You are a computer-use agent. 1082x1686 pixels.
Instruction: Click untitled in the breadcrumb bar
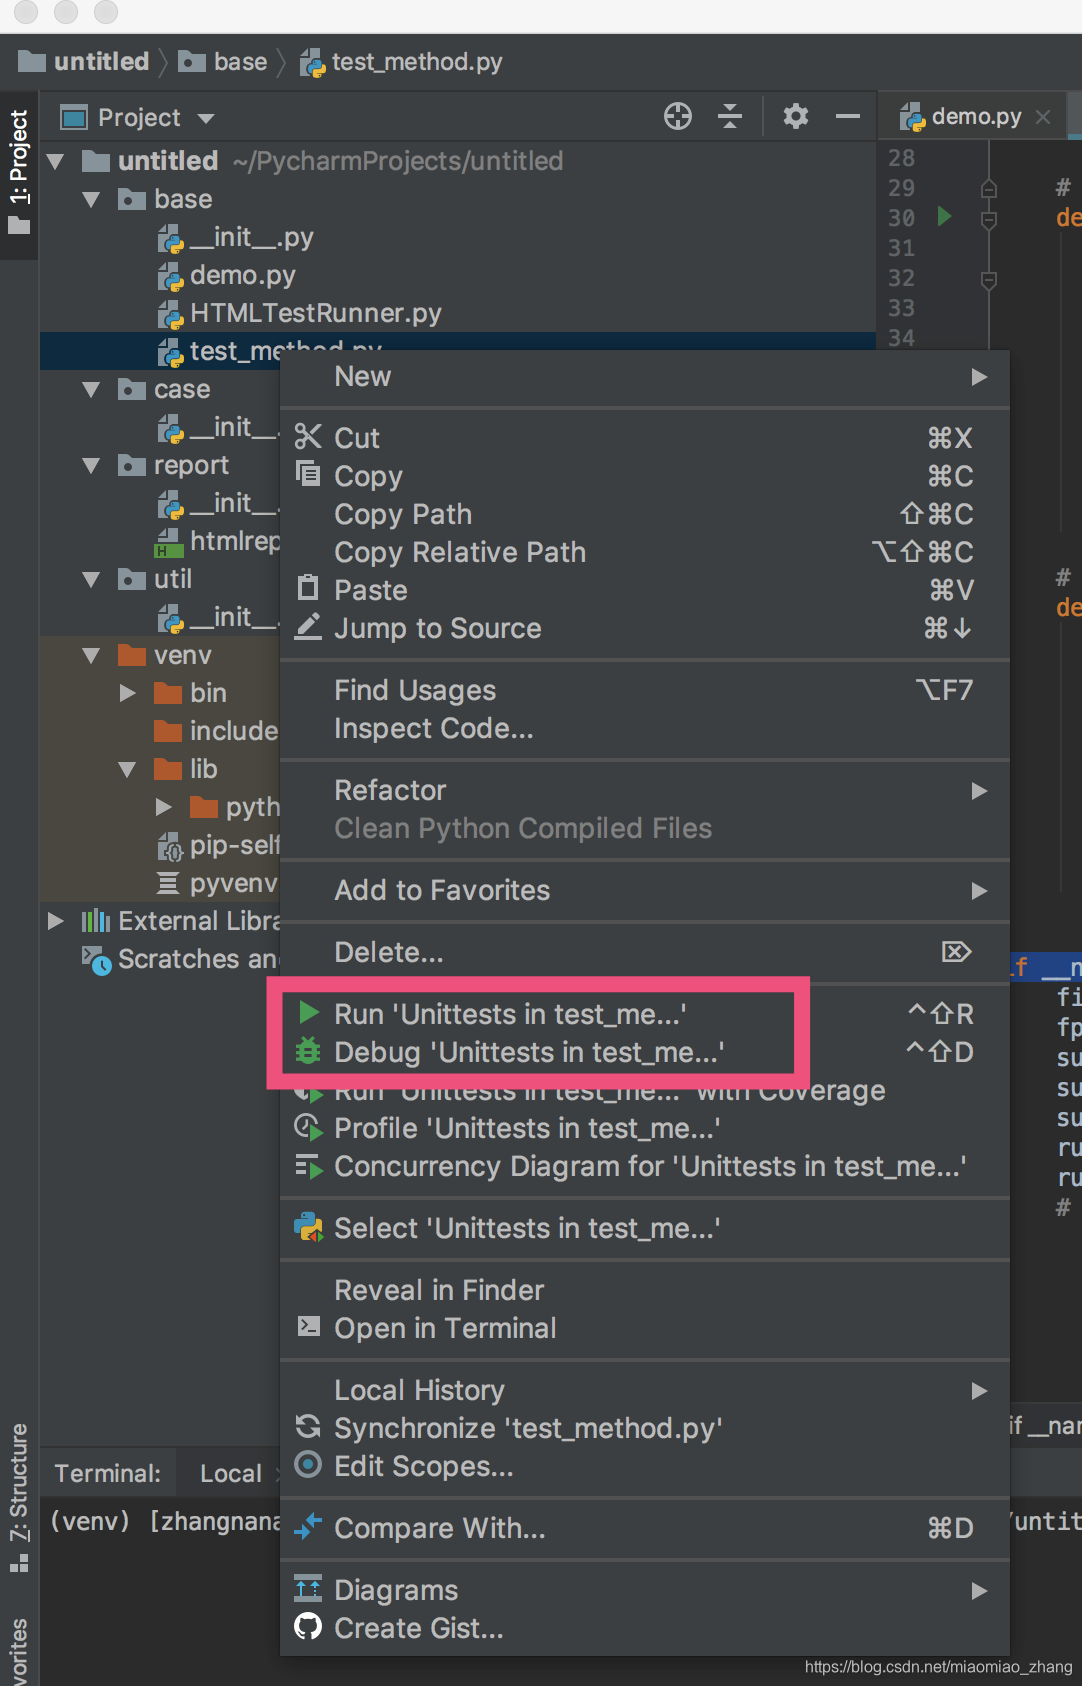point(84,62)
